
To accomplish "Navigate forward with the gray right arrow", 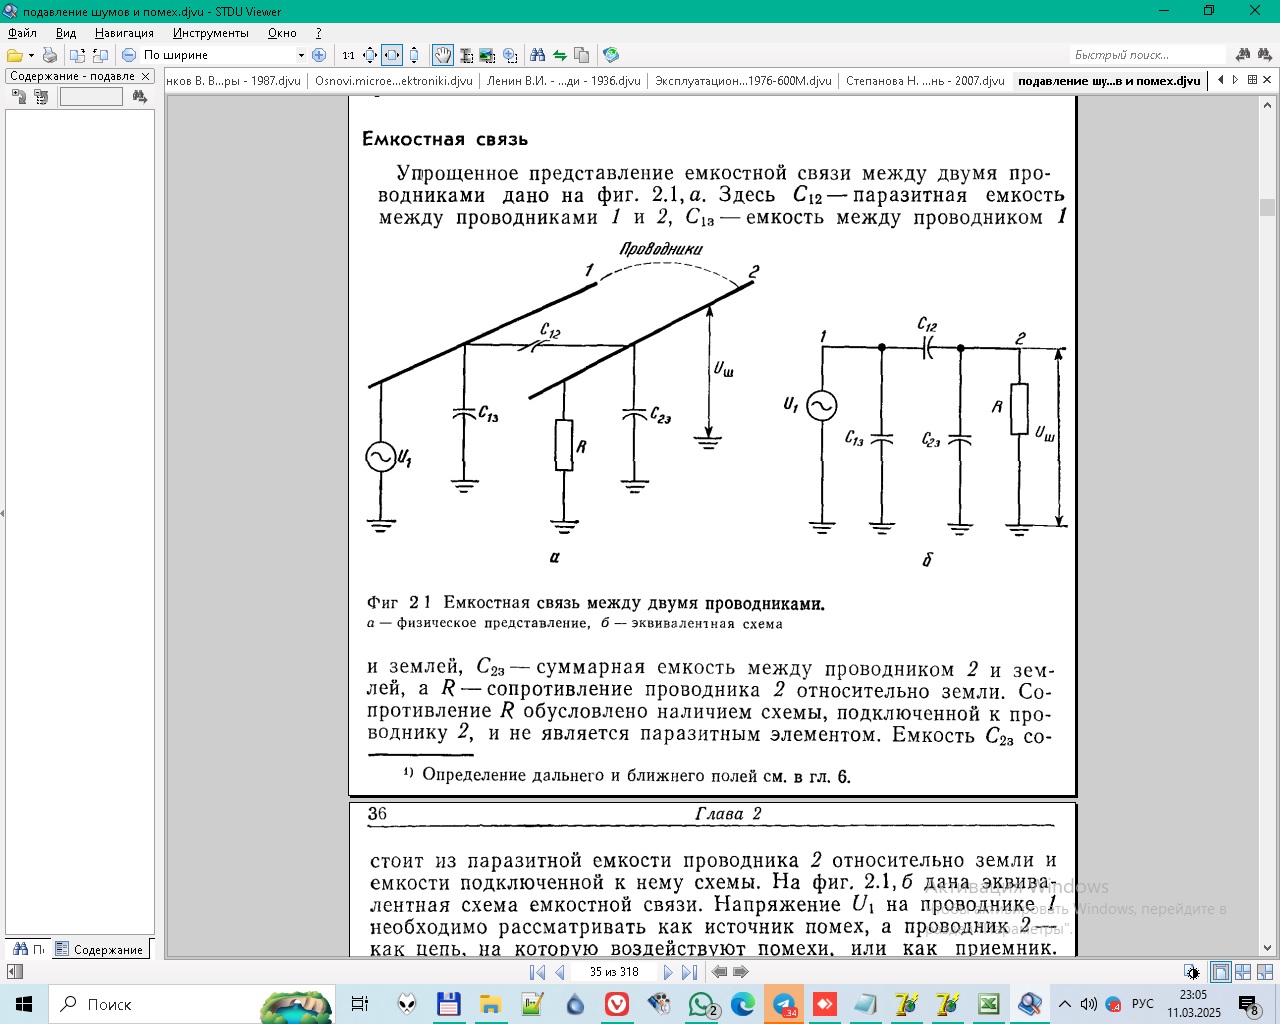I will point(741,972).
